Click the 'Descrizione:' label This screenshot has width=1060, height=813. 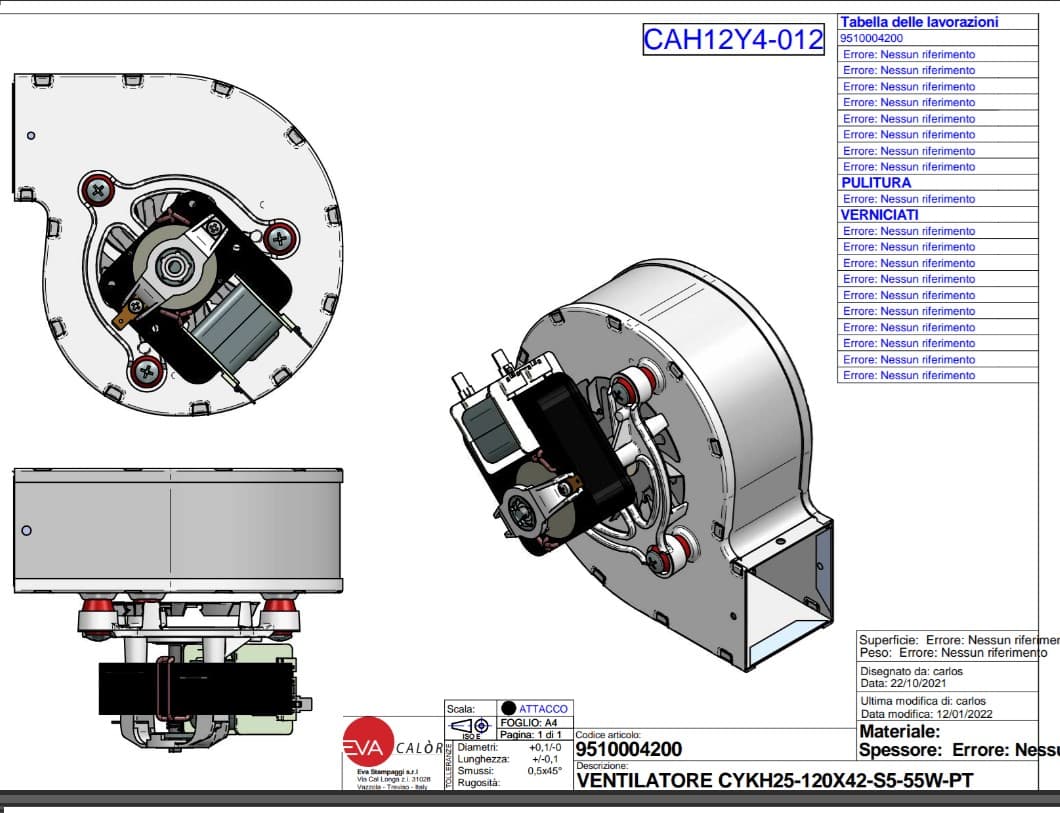[602, 766]
